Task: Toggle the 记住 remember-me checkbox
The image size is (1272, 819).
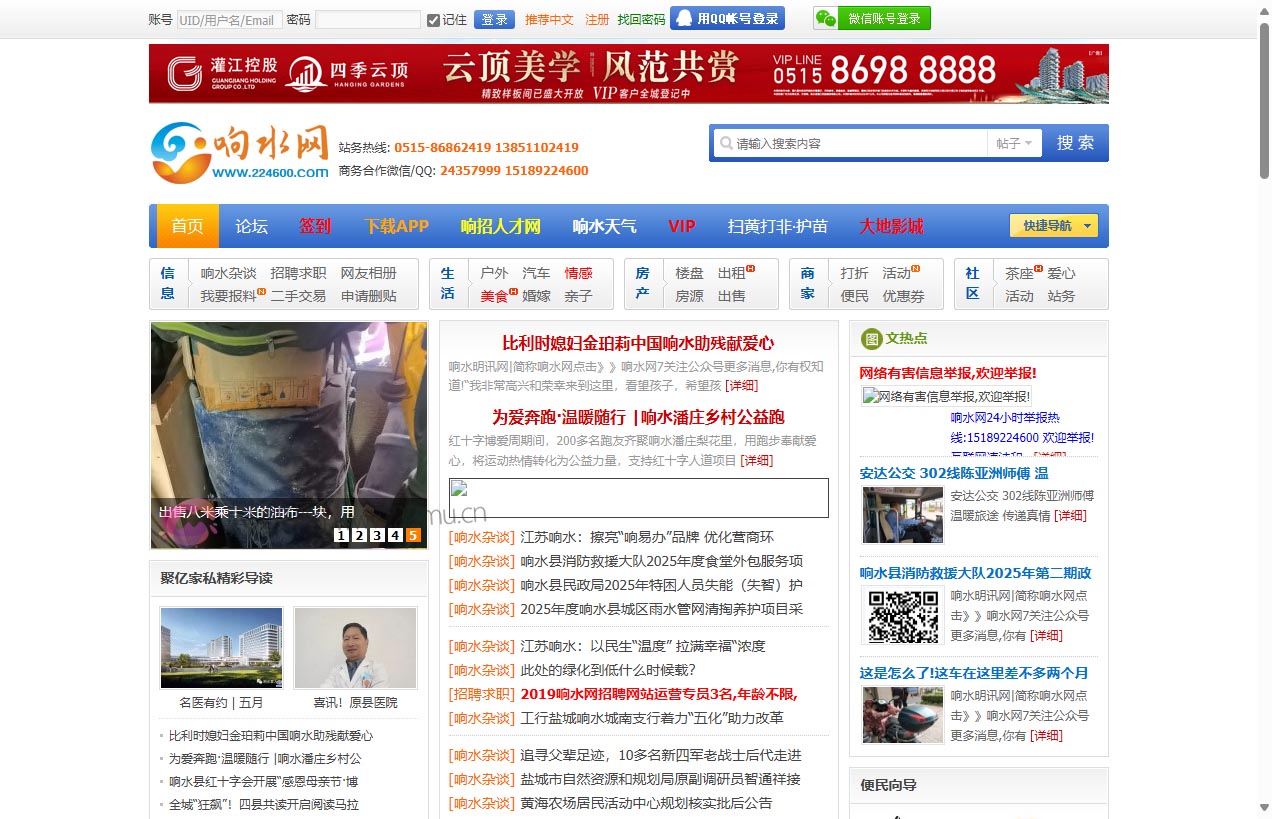Action: point(433,20)
